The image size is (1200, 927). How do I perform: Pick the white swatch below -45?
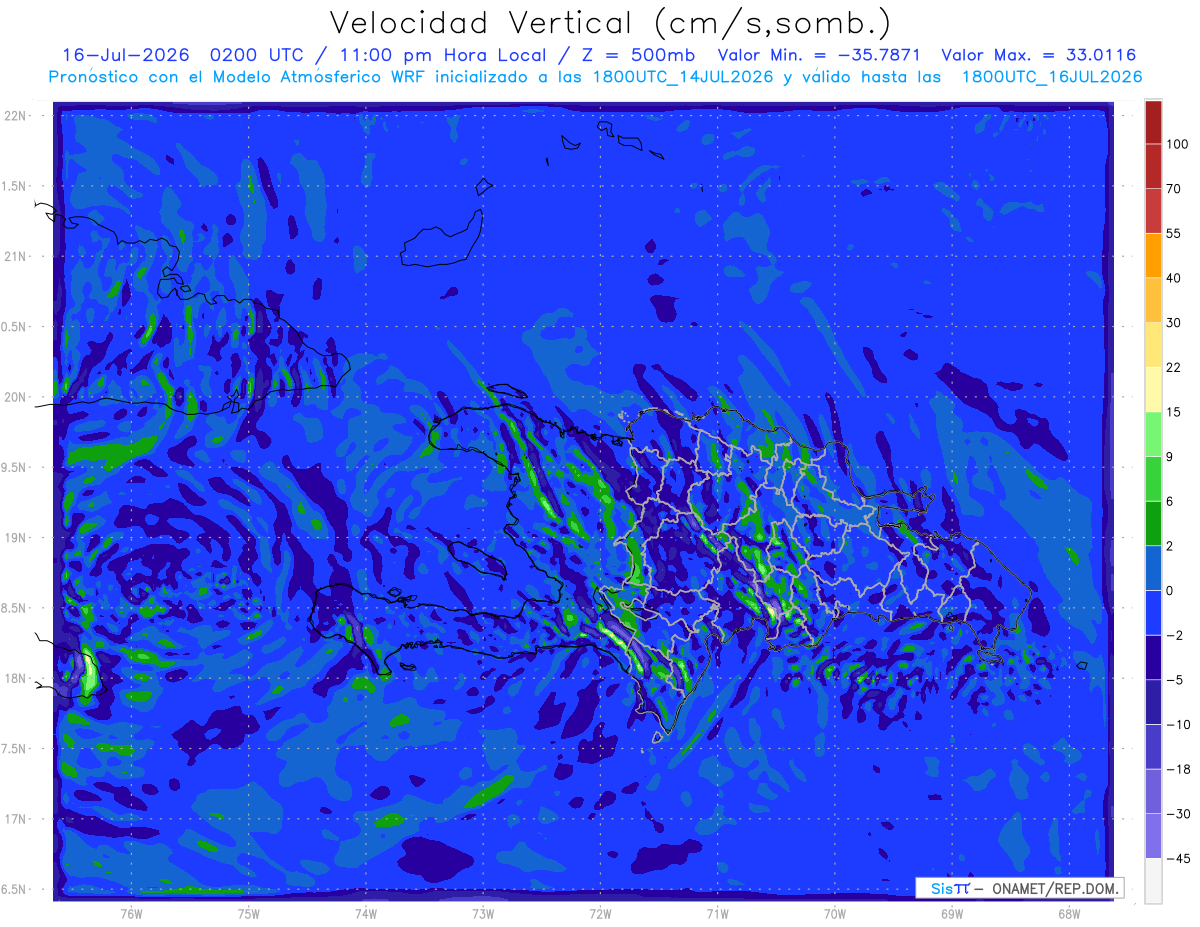[1153, 881]
